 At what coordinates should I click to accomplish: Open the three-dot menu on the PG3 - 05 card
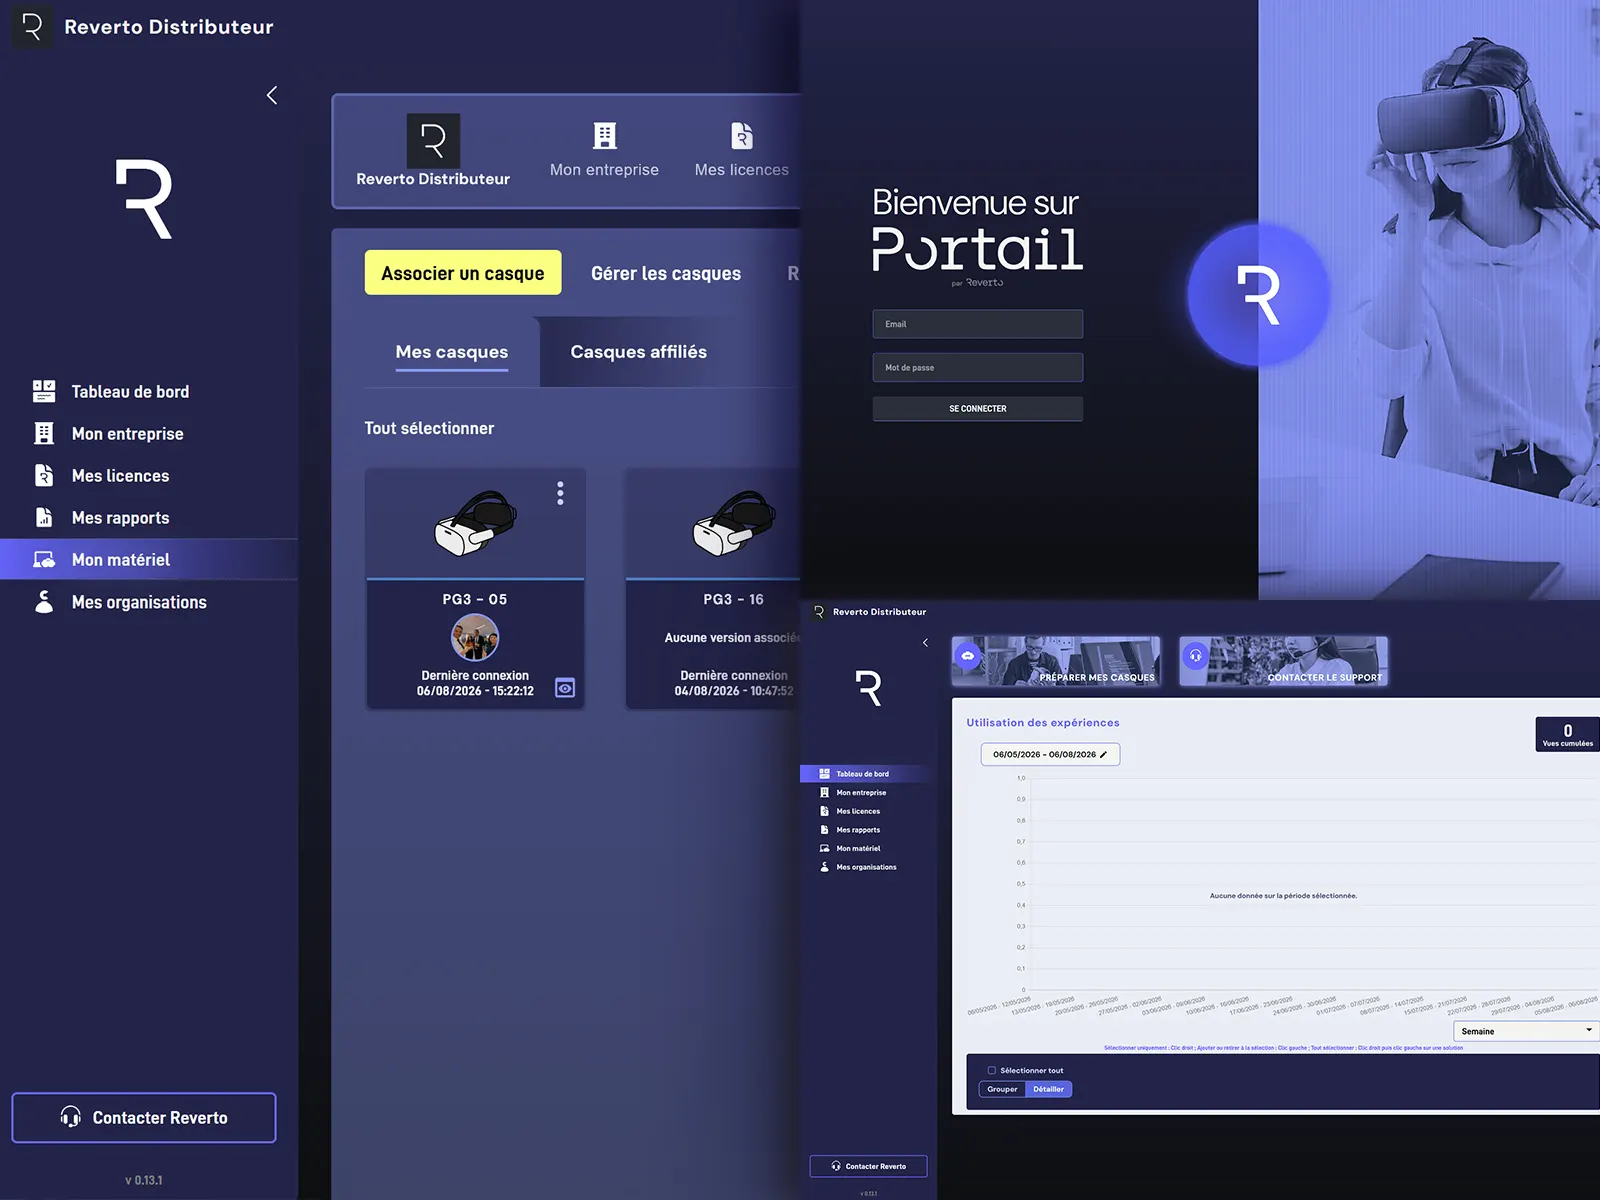[560, 493]
